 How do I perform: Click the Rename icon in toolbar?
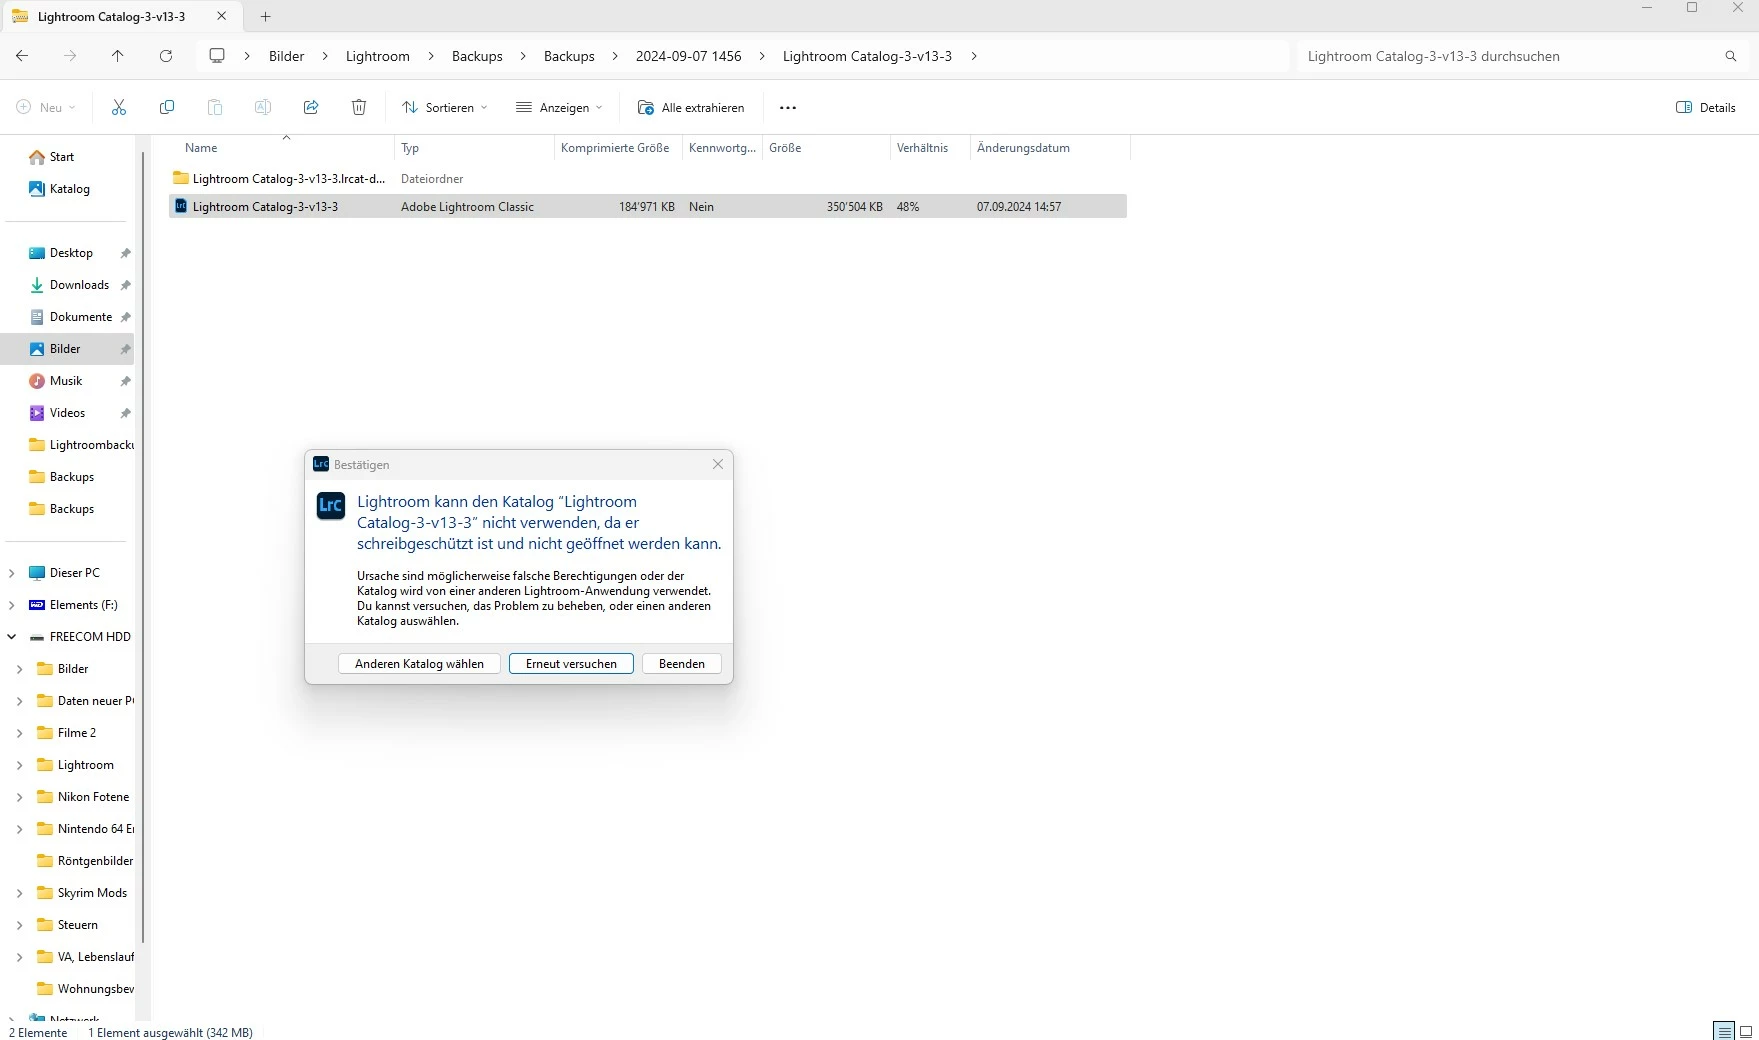tap(263, 107)
